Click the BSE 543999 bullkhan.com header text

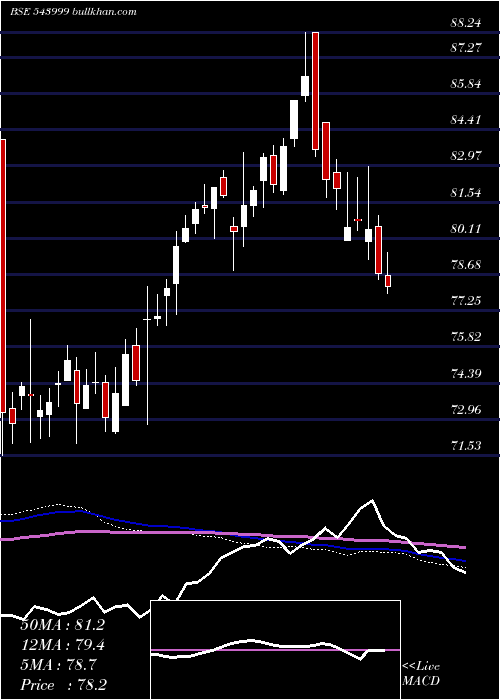pos(73,12)
